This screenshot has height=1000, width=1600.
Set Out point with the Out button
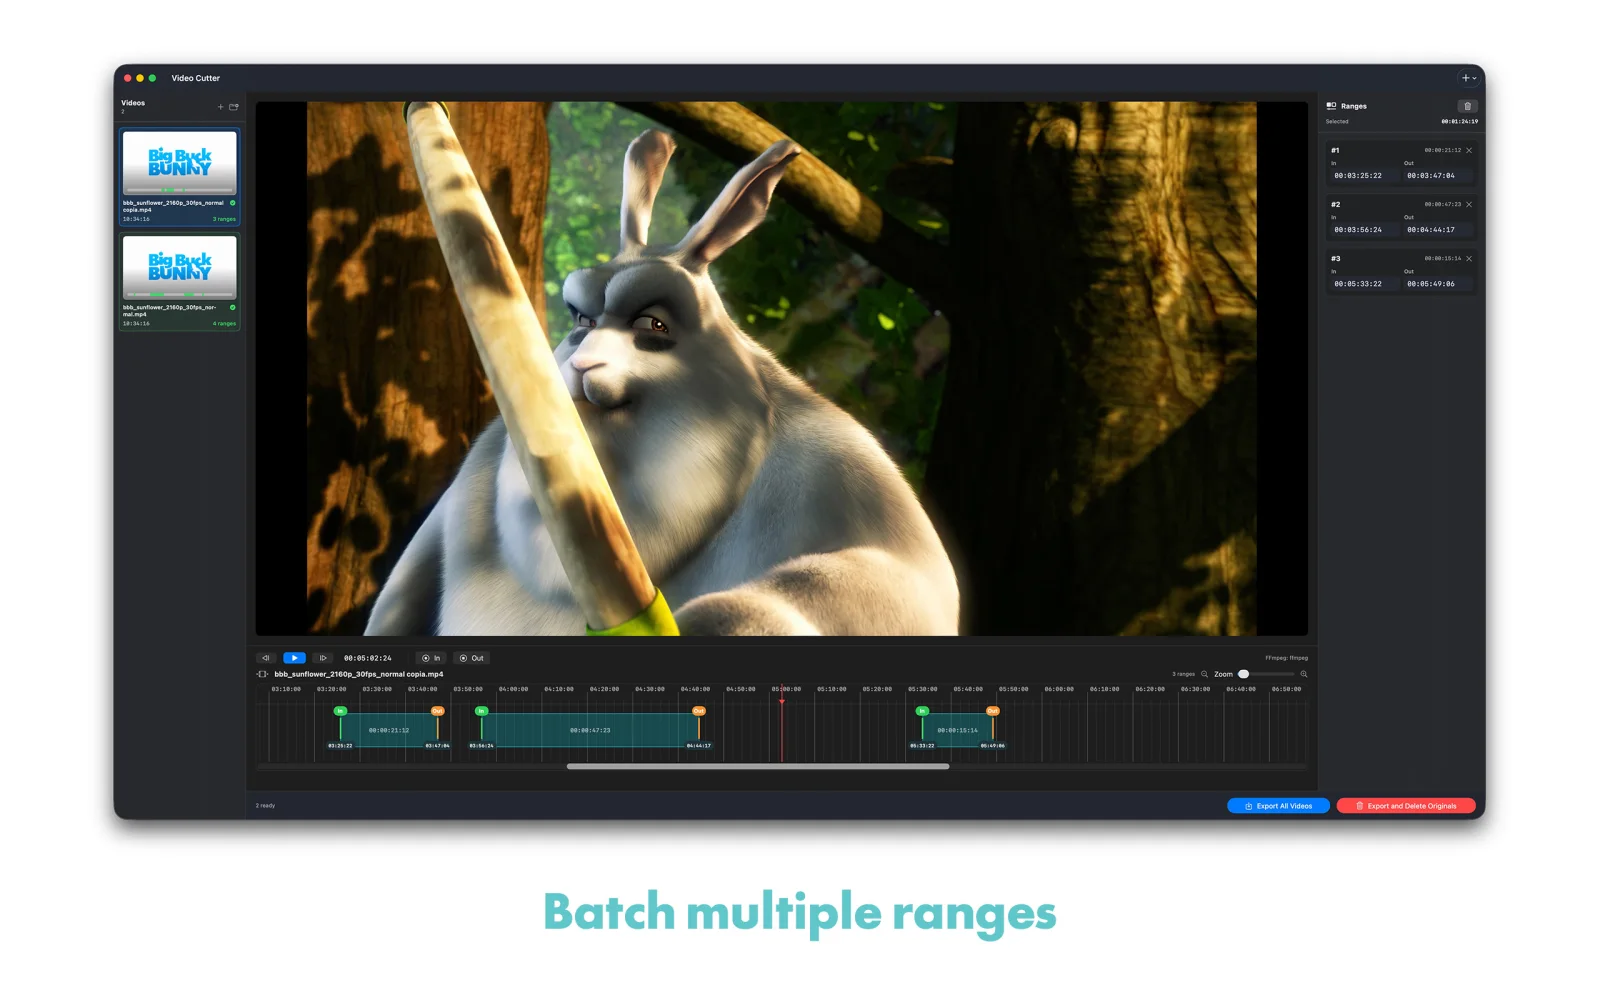pos(471,658)
